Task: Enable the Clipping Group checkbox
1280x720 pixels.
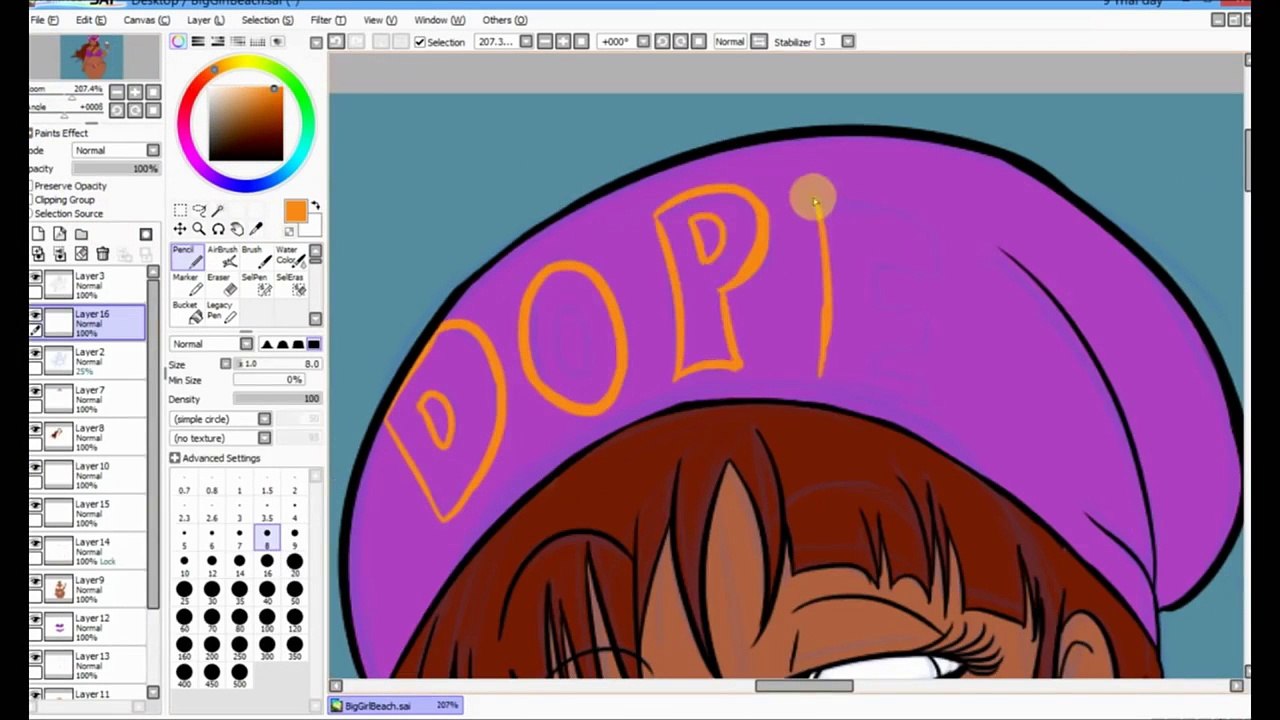Action: 30,200
